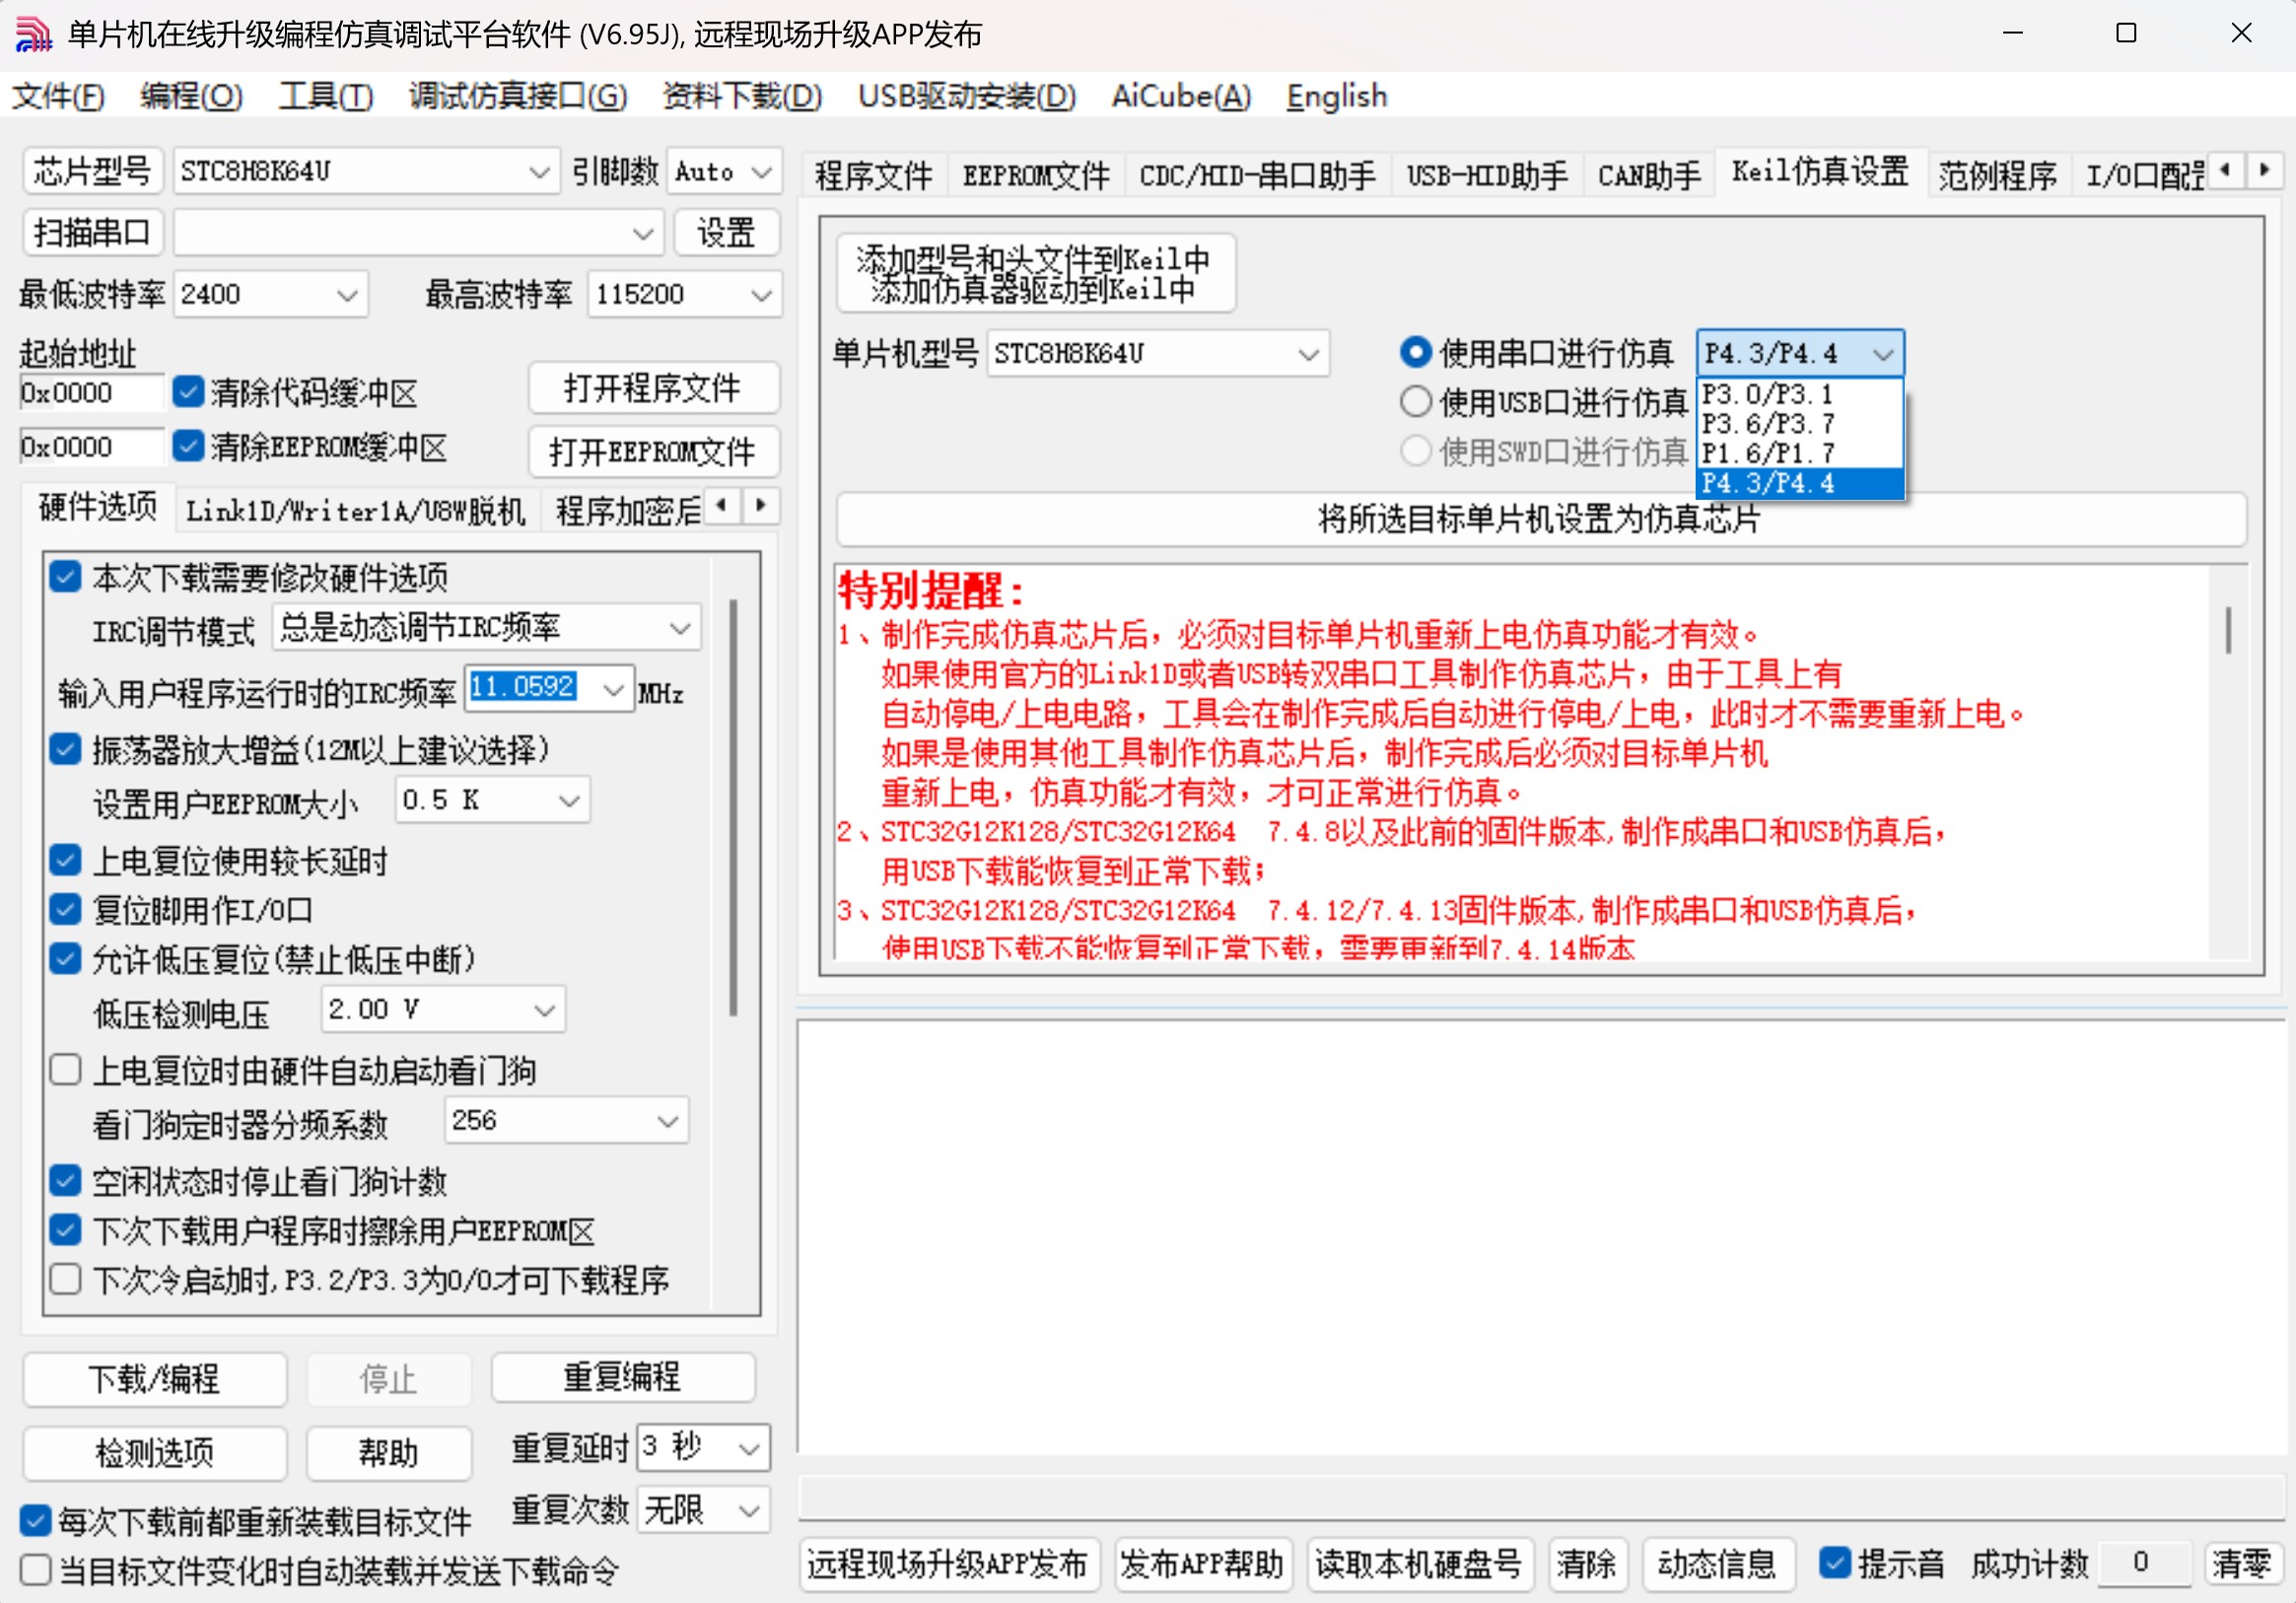
Task: Click 扫描串口 button
Action: 91,233
